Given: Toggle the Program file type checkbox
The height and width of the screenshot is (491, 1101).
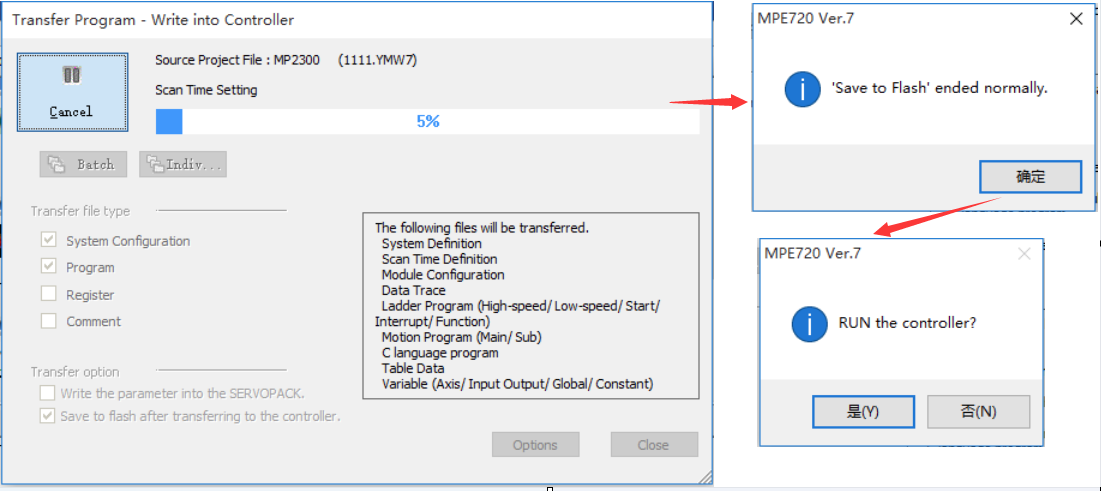Looking at the screenshot, I should click(48, 267).
